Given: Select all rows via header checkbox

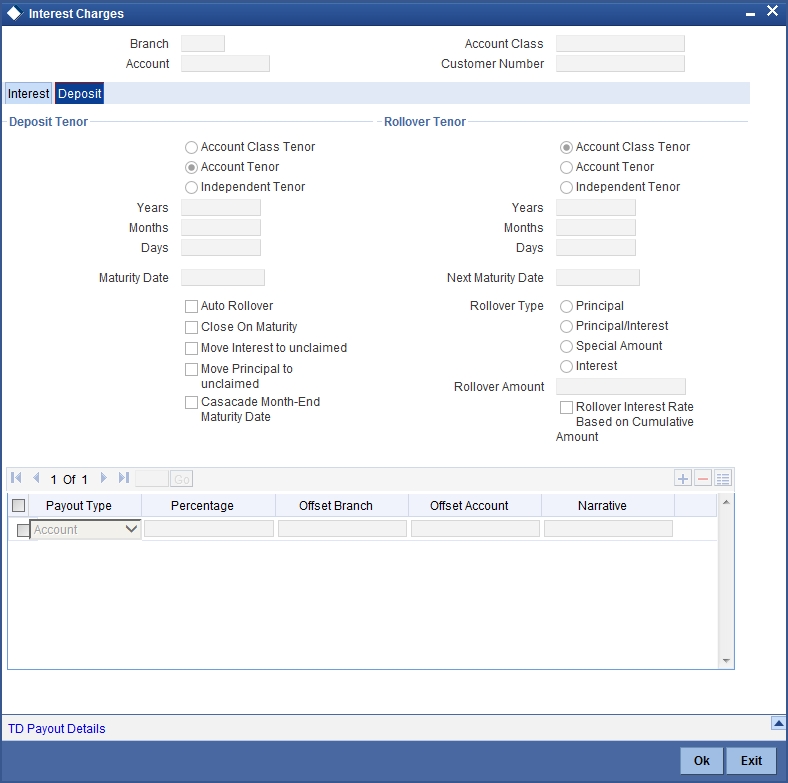Looking at the screenshot, I should pos(19,506).
